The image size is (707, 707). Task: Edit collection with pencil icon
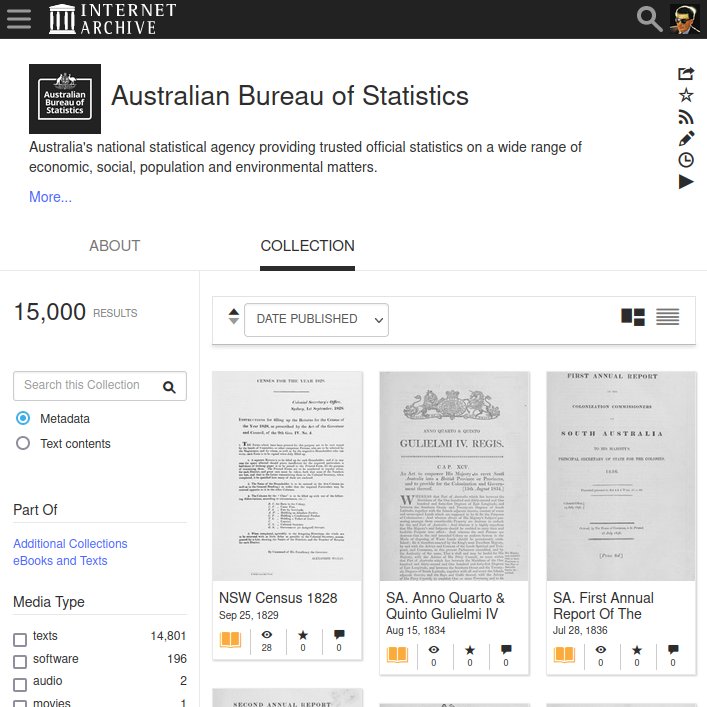coord(686,138)
